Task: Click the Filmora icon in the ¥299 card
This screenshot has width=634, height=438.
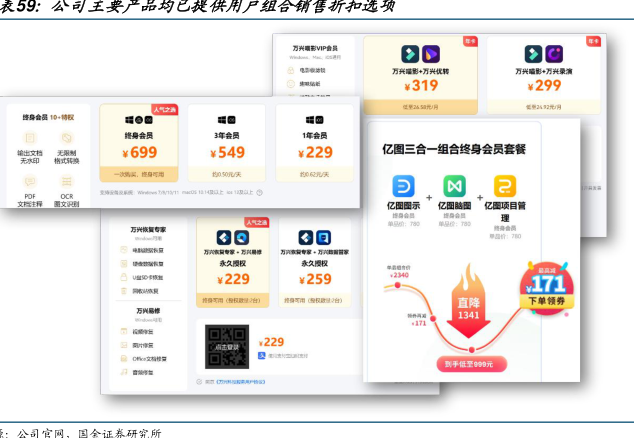Action: tap(533, 54)
